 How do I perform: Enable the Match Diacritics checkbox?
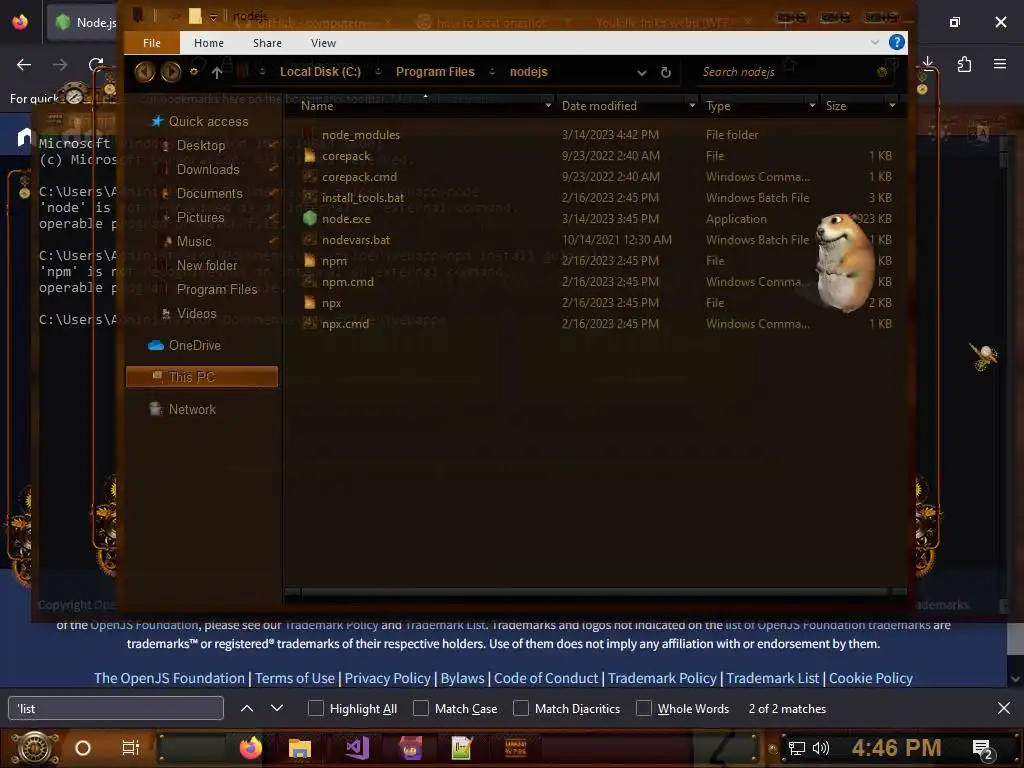coord(520,709)
